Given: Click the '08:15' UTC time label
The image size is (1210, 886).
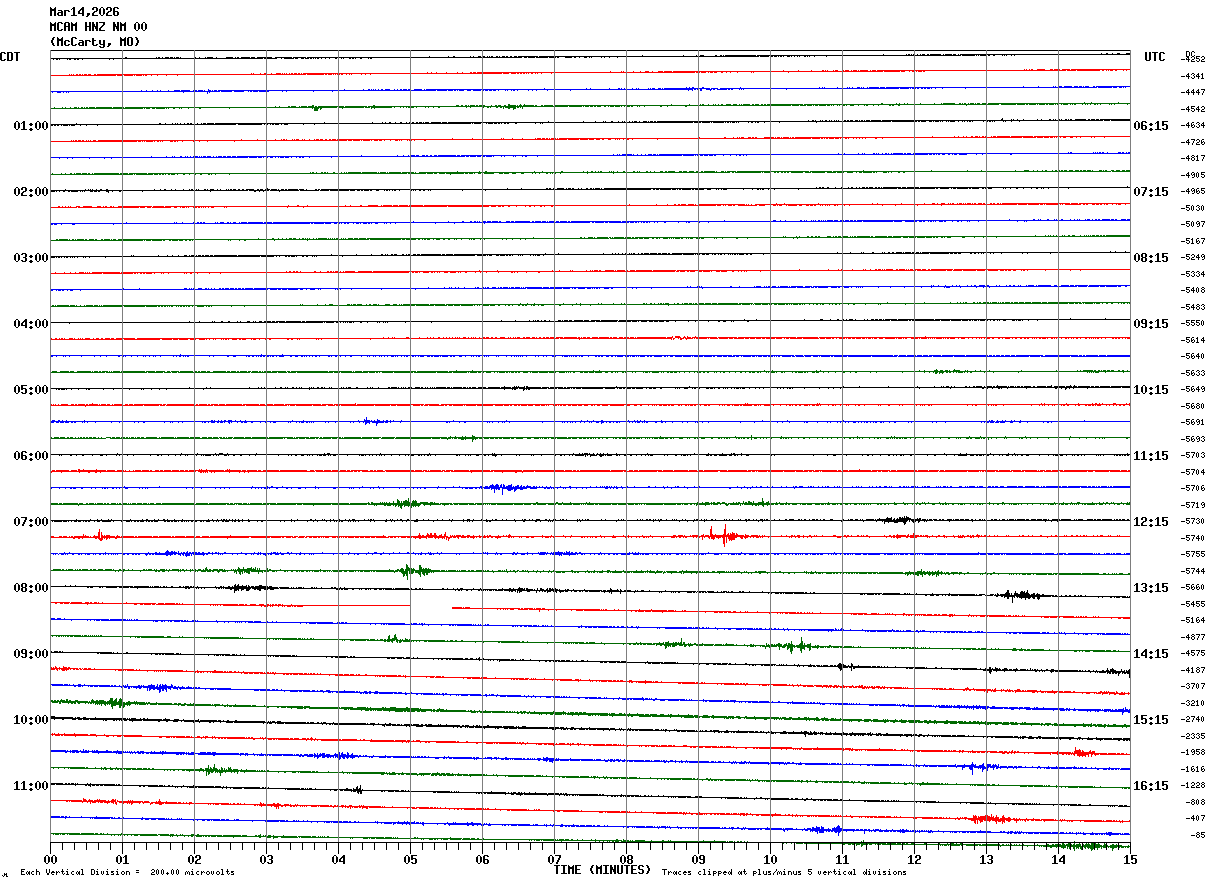Looking at the screenshot, I should 1151,258.
